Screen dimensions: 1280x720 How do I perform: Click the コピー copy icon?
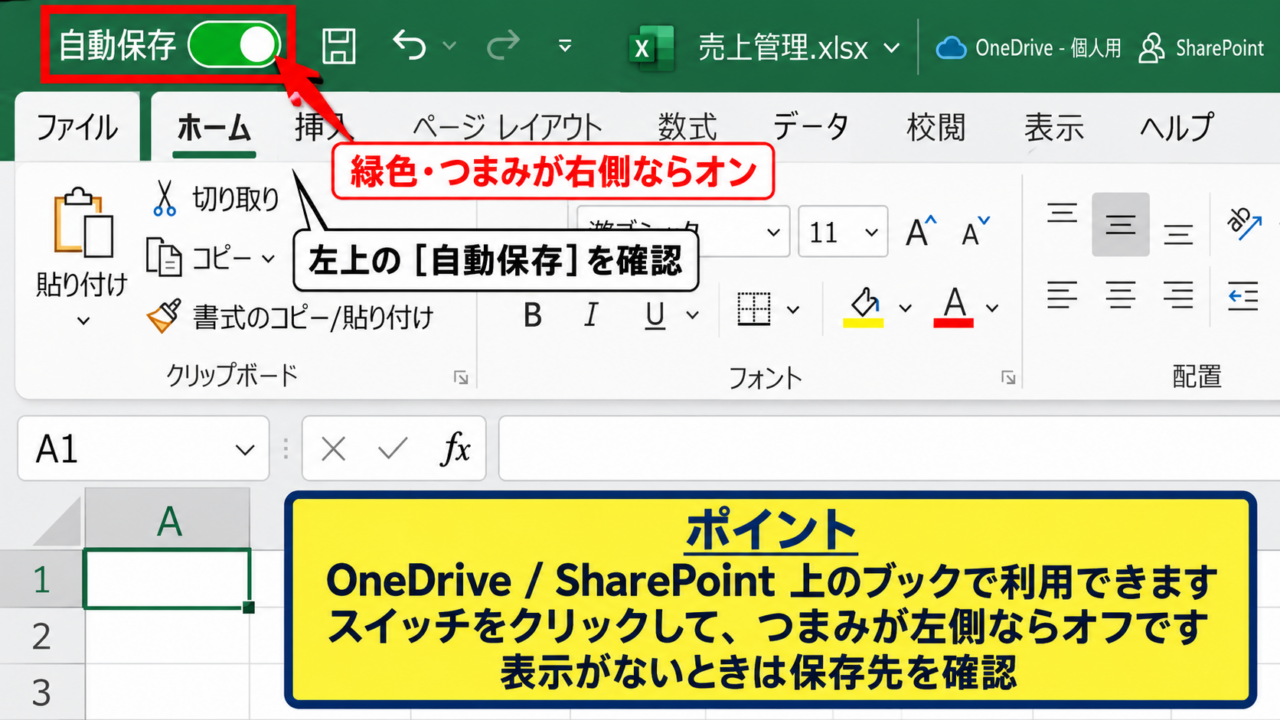click(x=163, y=258)
